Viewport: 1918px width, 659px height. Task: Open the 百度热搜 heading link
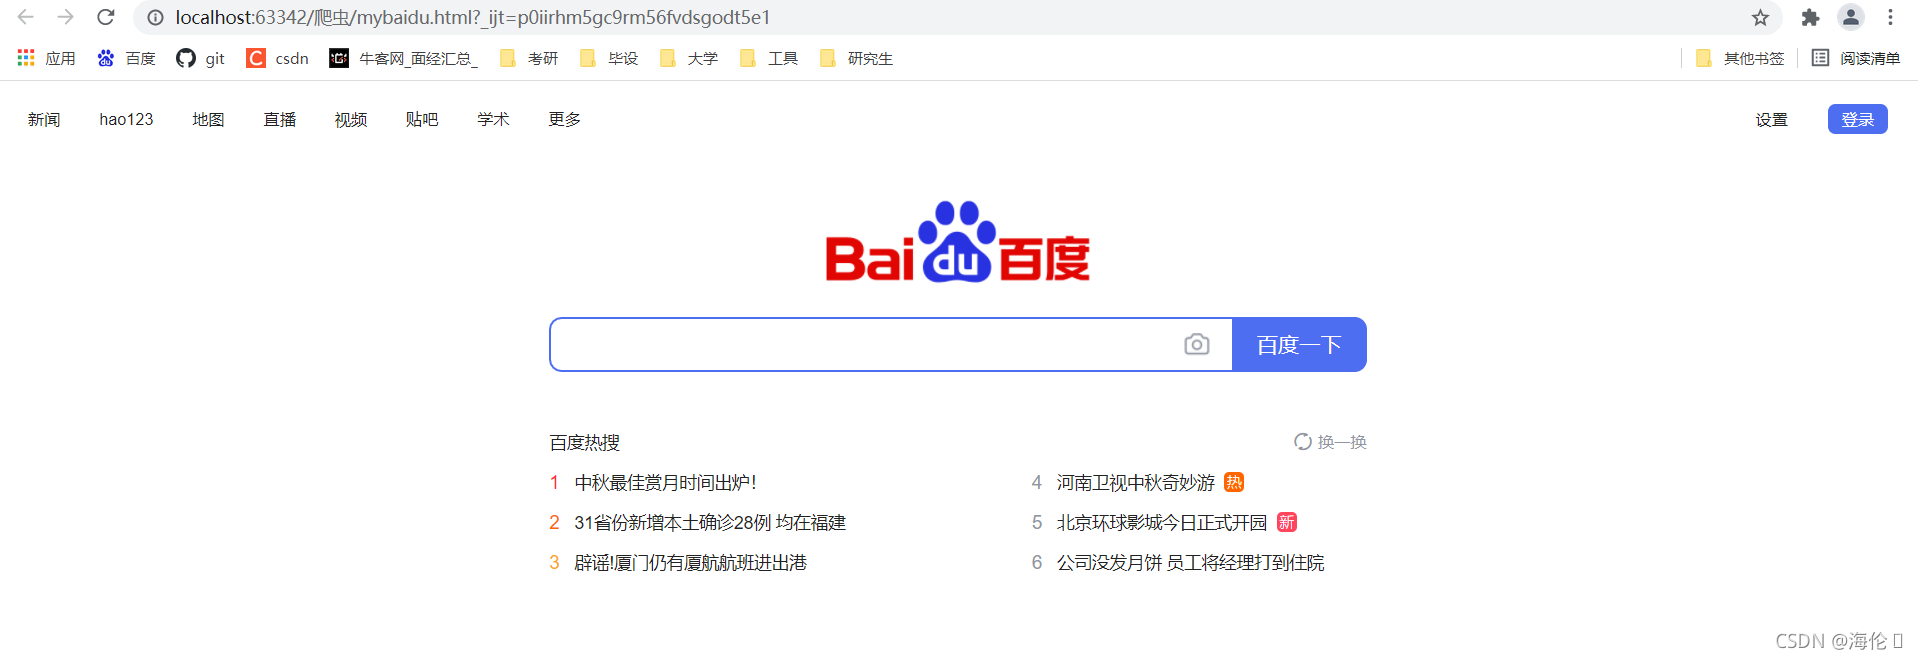585,442
